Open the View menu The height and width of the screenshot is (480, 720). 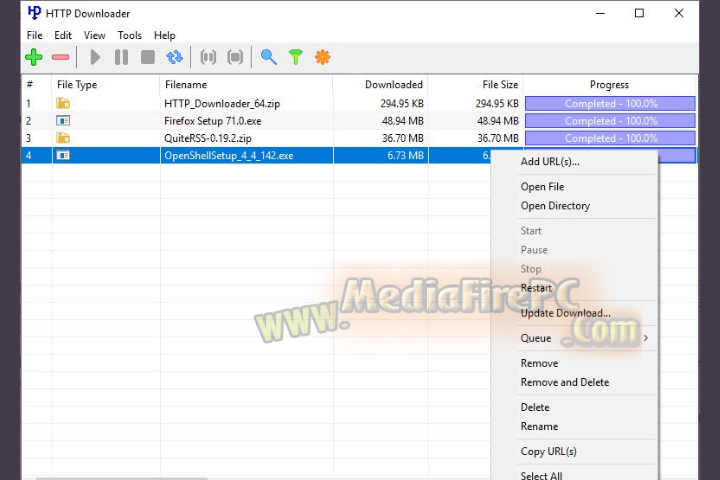pyautogui.click(x=95, y=35)
